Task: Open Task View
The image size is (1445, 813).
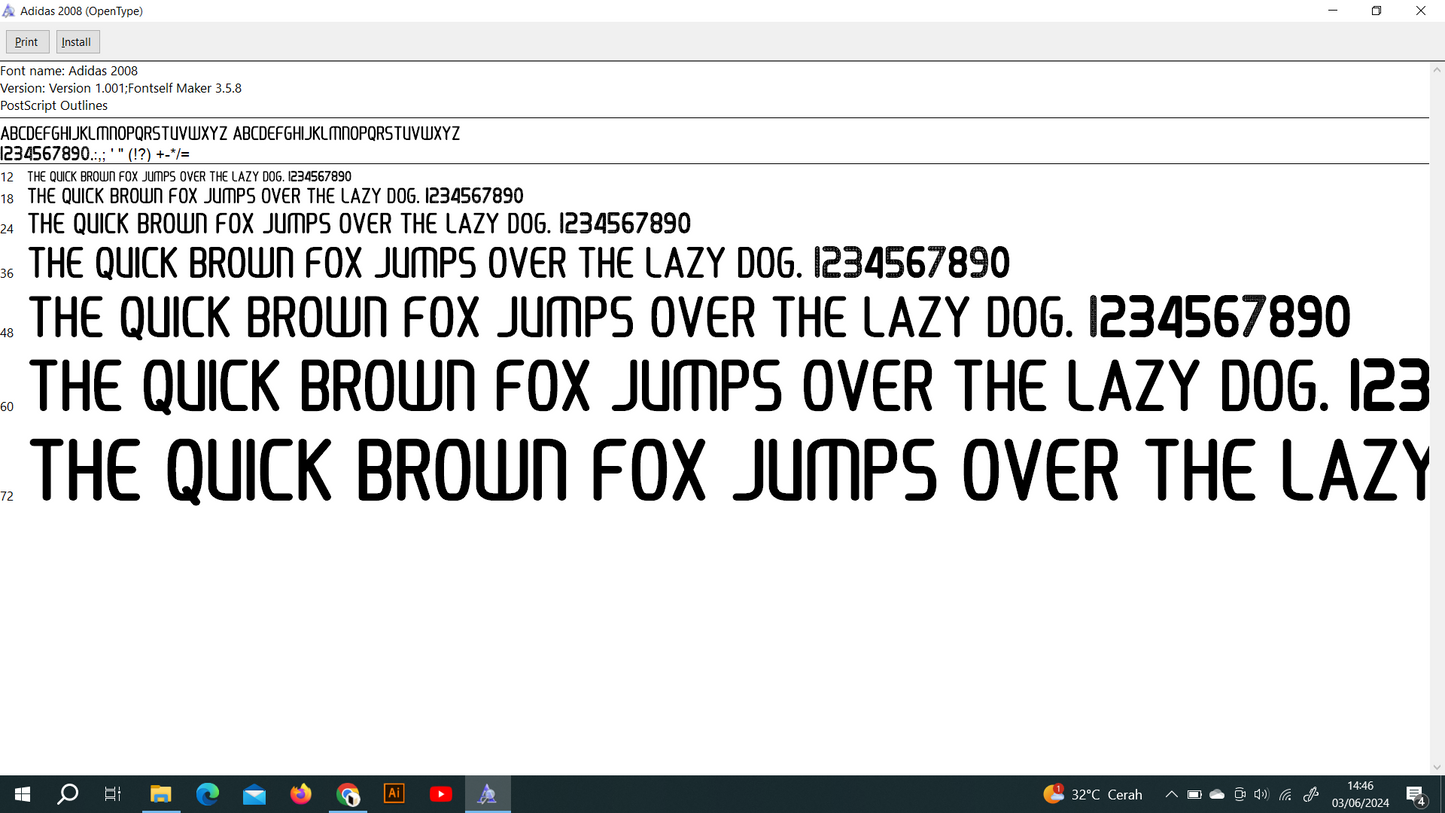Action: [113, 793]
